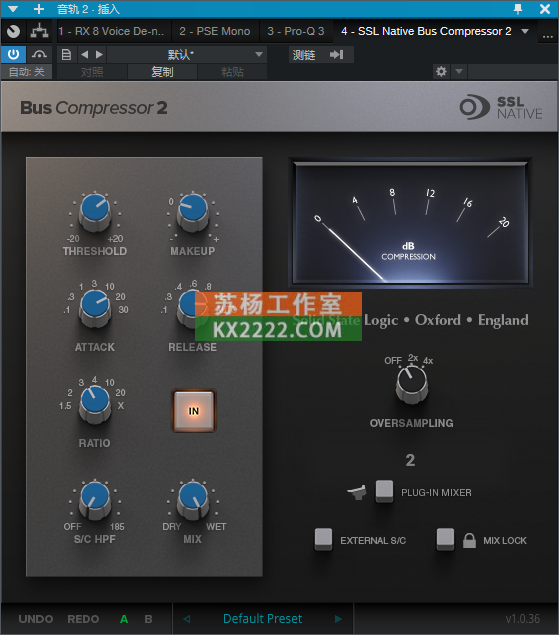This screenshot has height=635, width=559.
Task: Click the DRY/WET MIX knob
Action: click(193, 500)
